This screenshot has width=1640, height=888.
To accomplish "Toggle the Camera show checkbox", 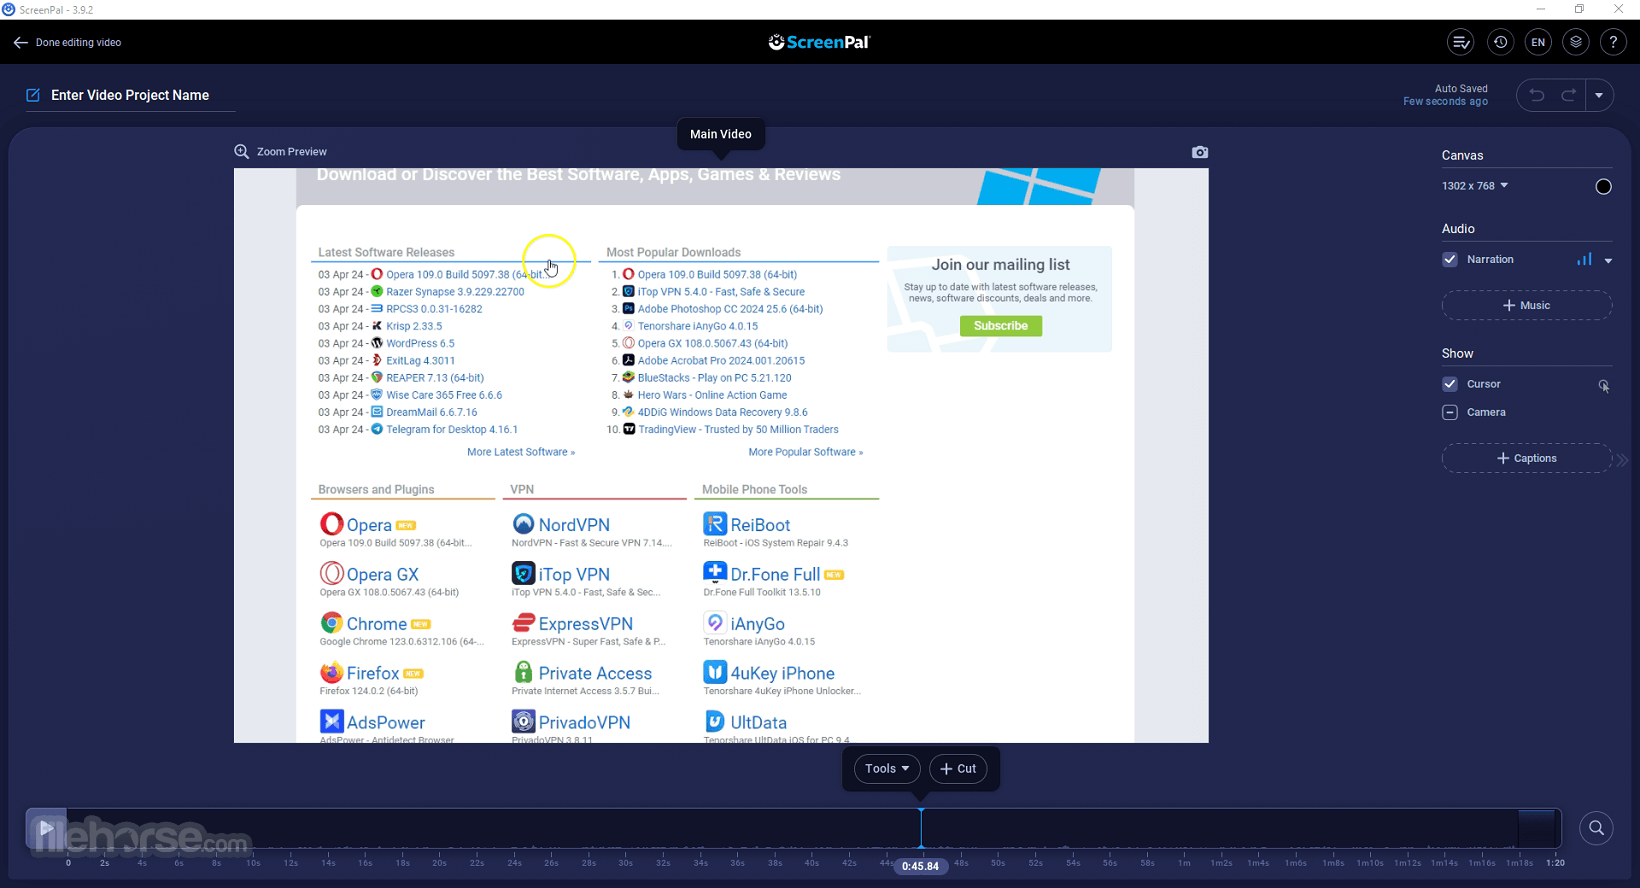I will tap(1450, 412).
